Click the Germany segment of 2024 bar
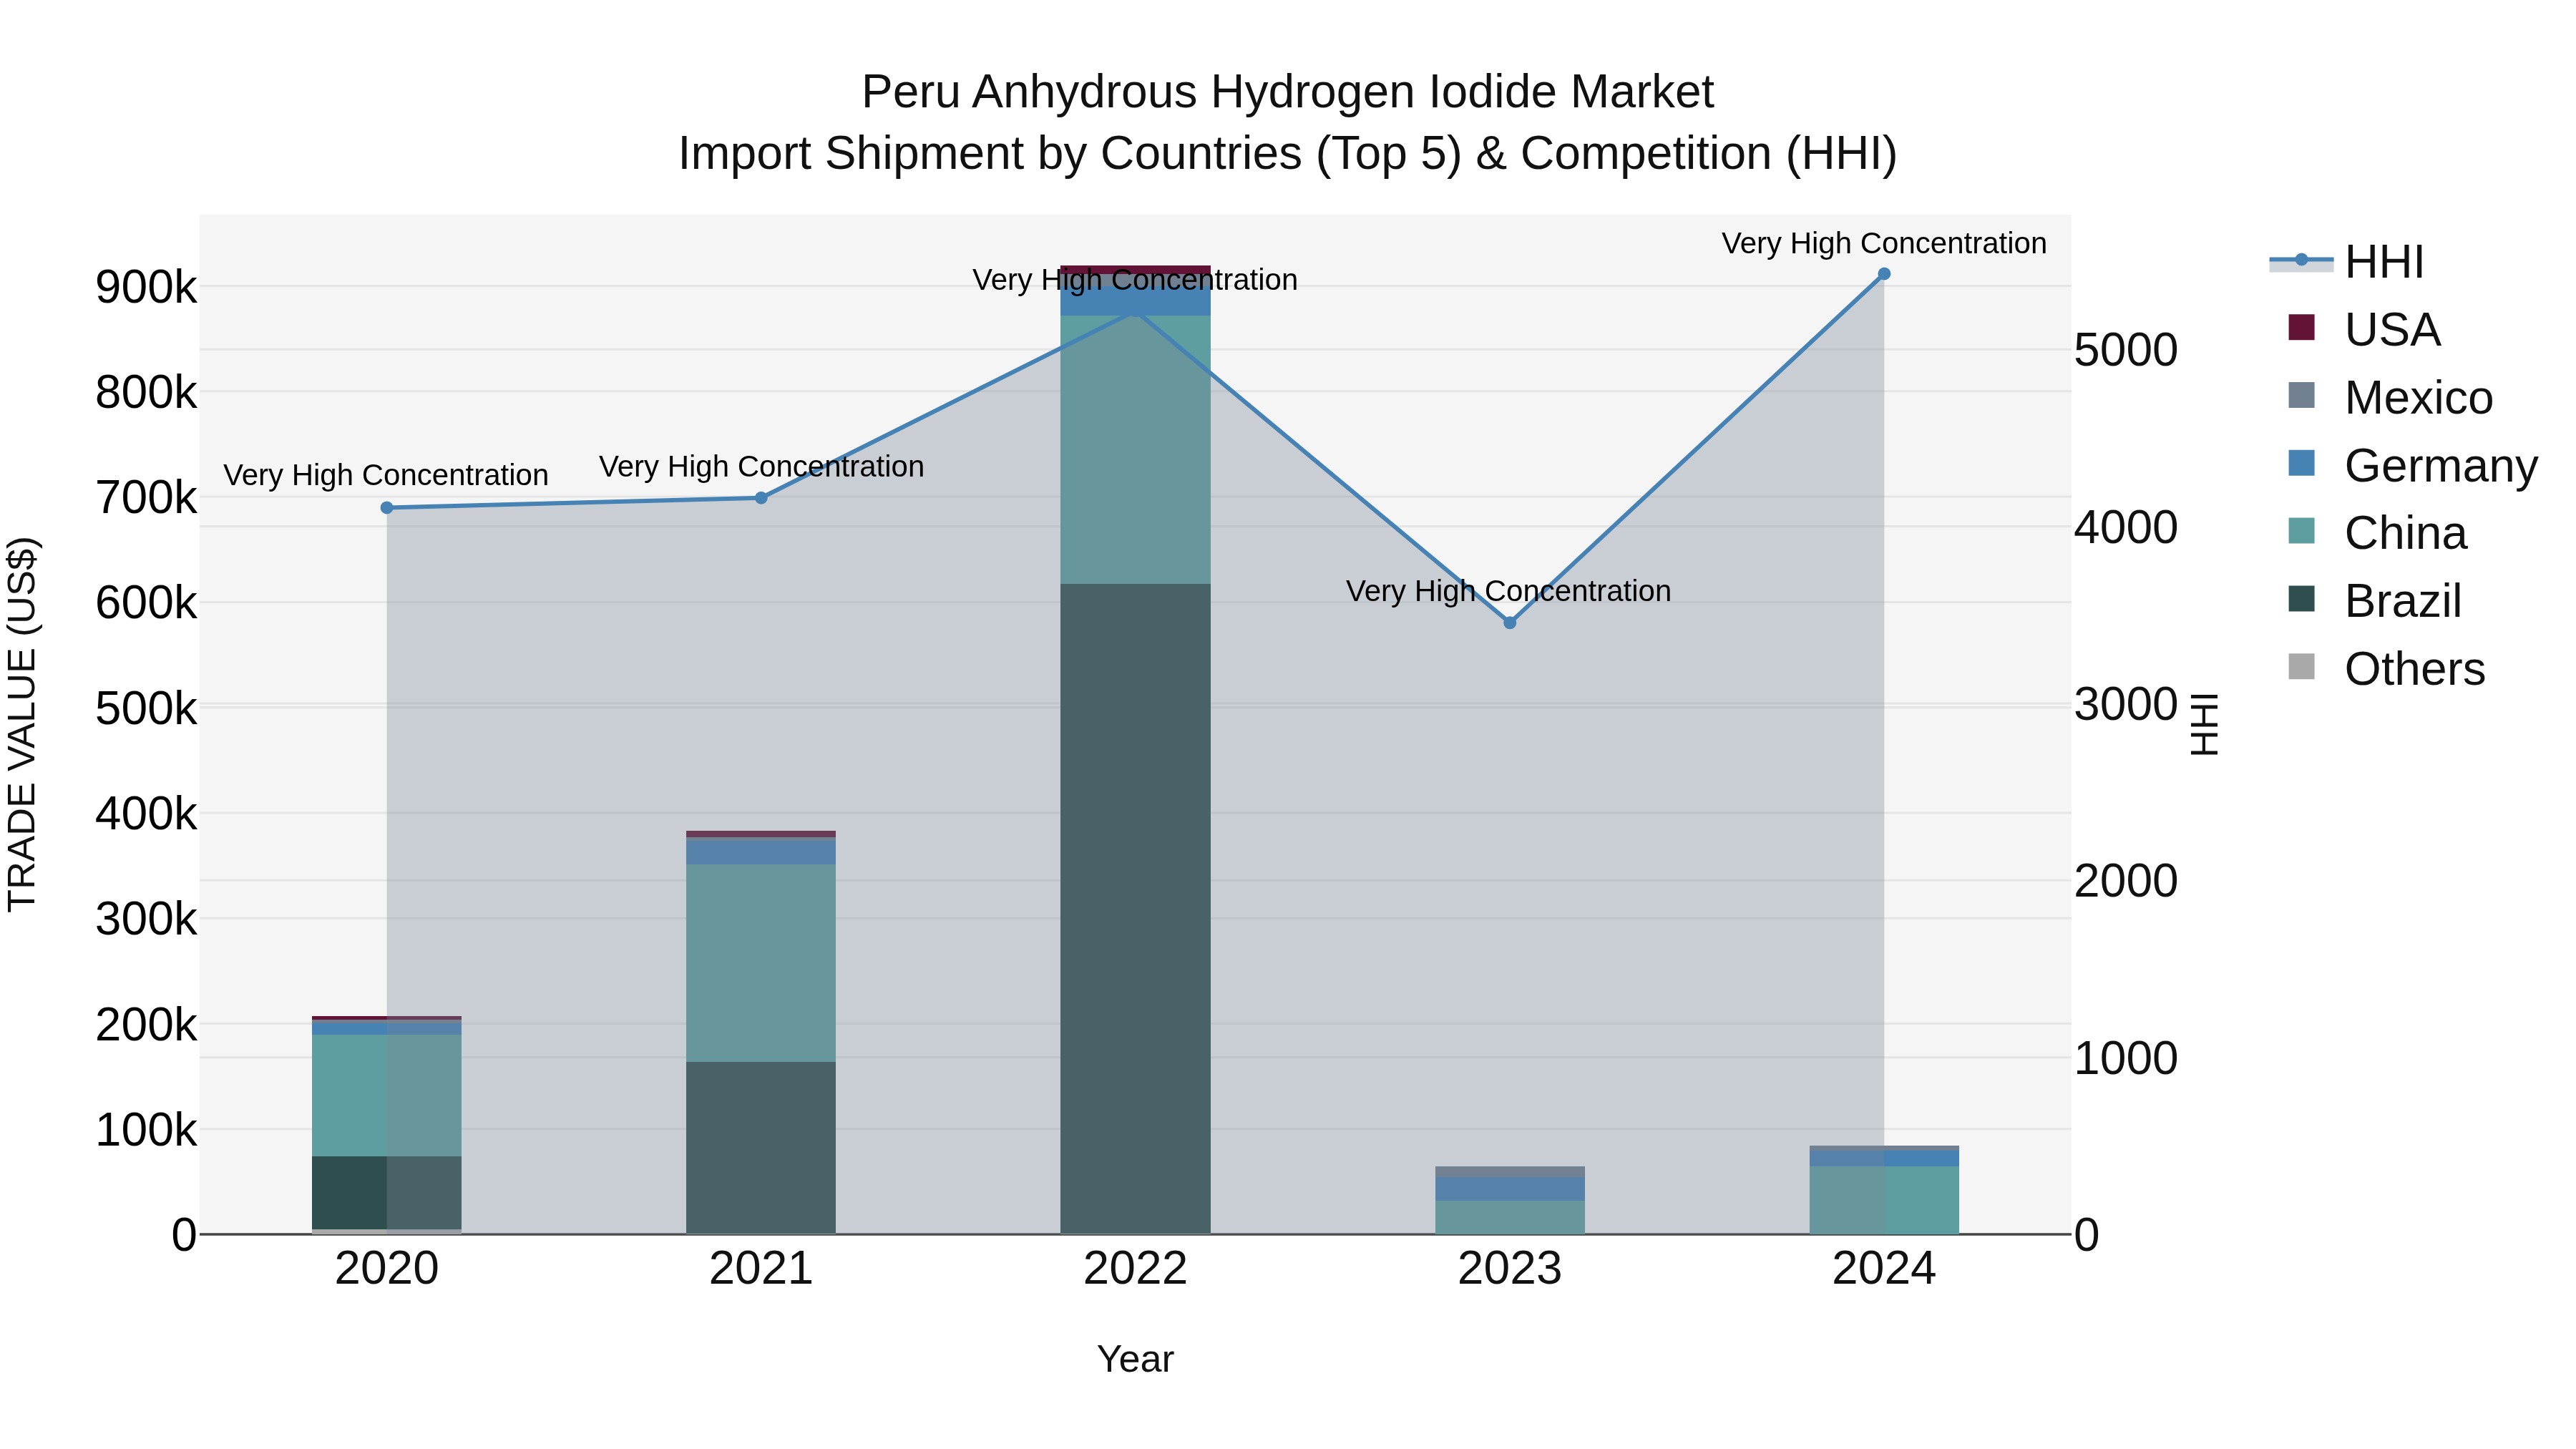The image size is (2576, 1449). (x=1884, y=1158)
